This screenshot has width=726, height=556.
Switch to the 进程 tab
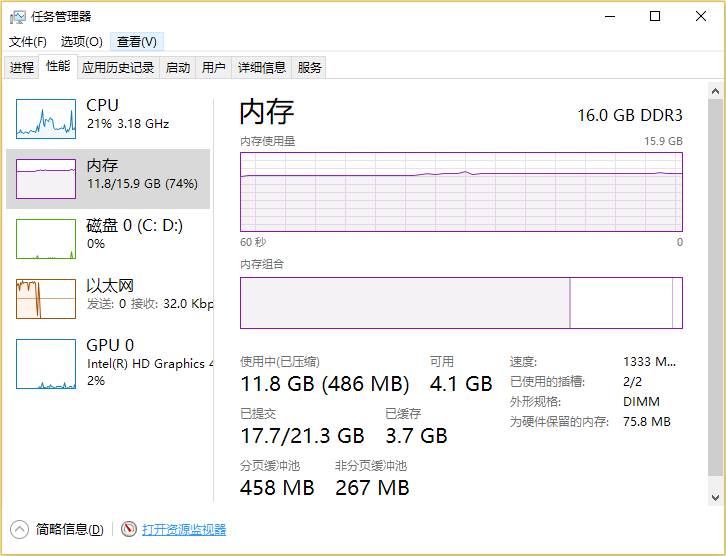pyautogui.click(x=22, y=68)
